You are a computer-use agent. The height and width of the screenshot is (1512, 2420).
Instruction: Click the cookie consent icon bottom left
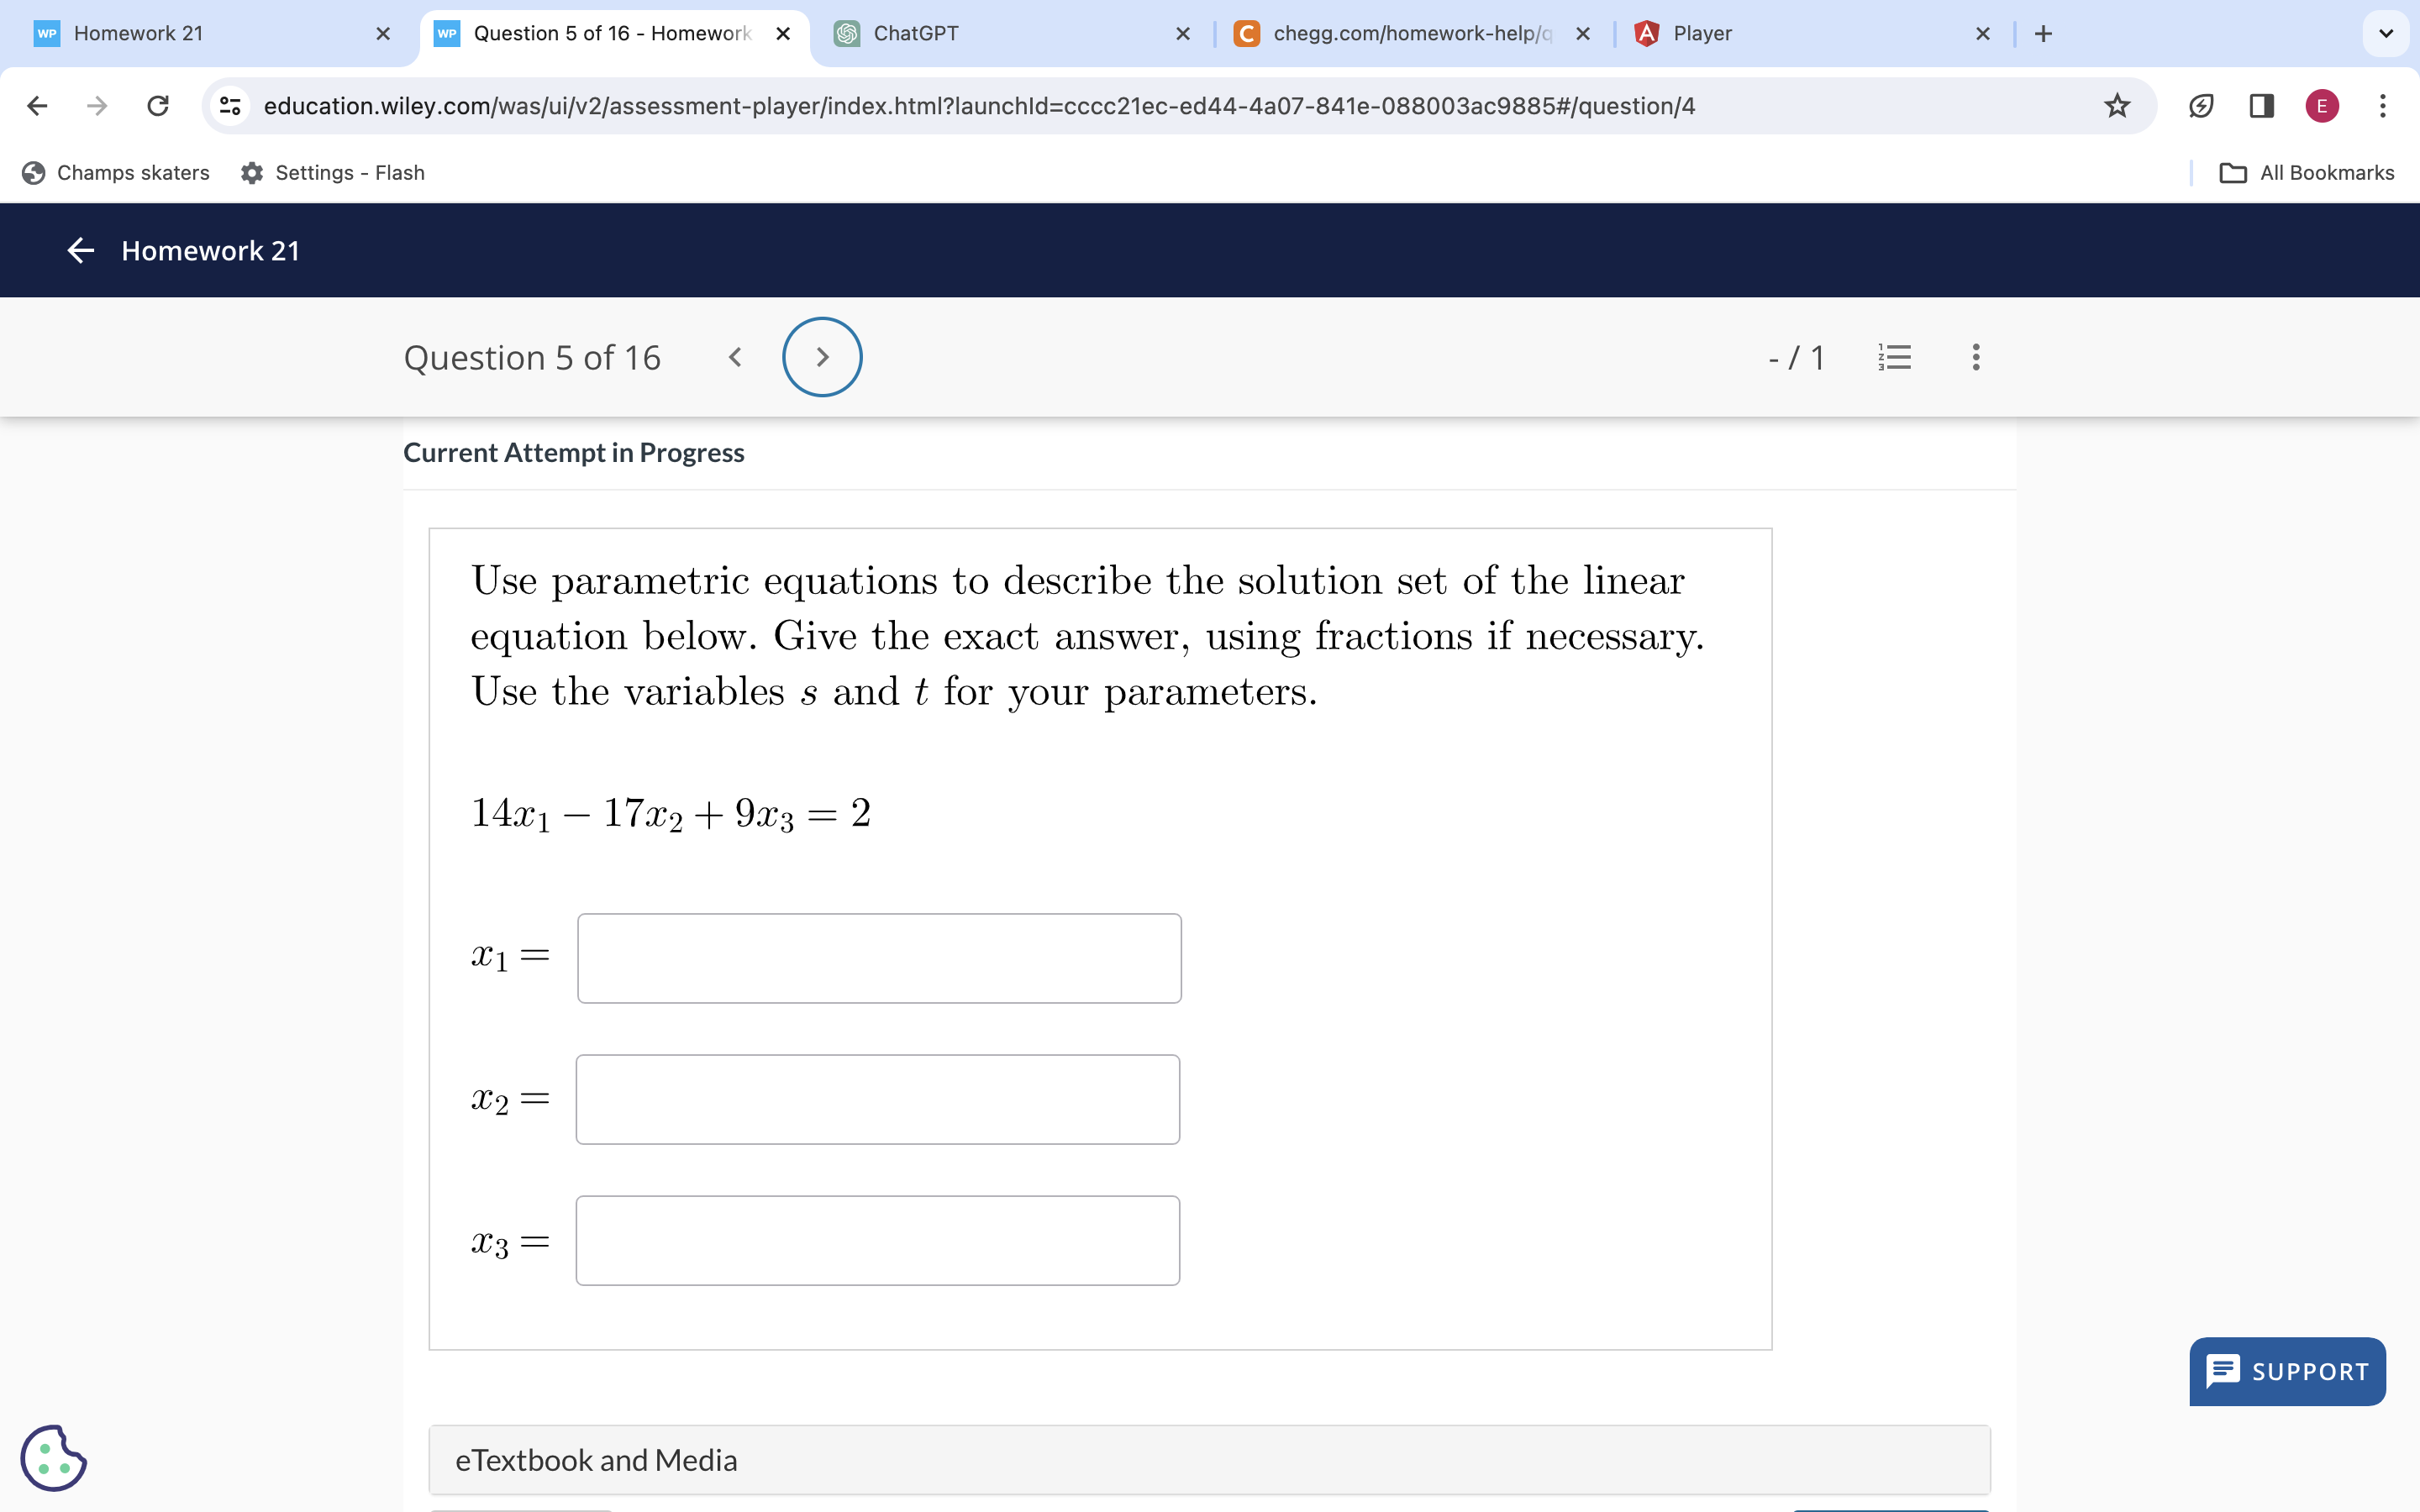[x=54, y=1457]
